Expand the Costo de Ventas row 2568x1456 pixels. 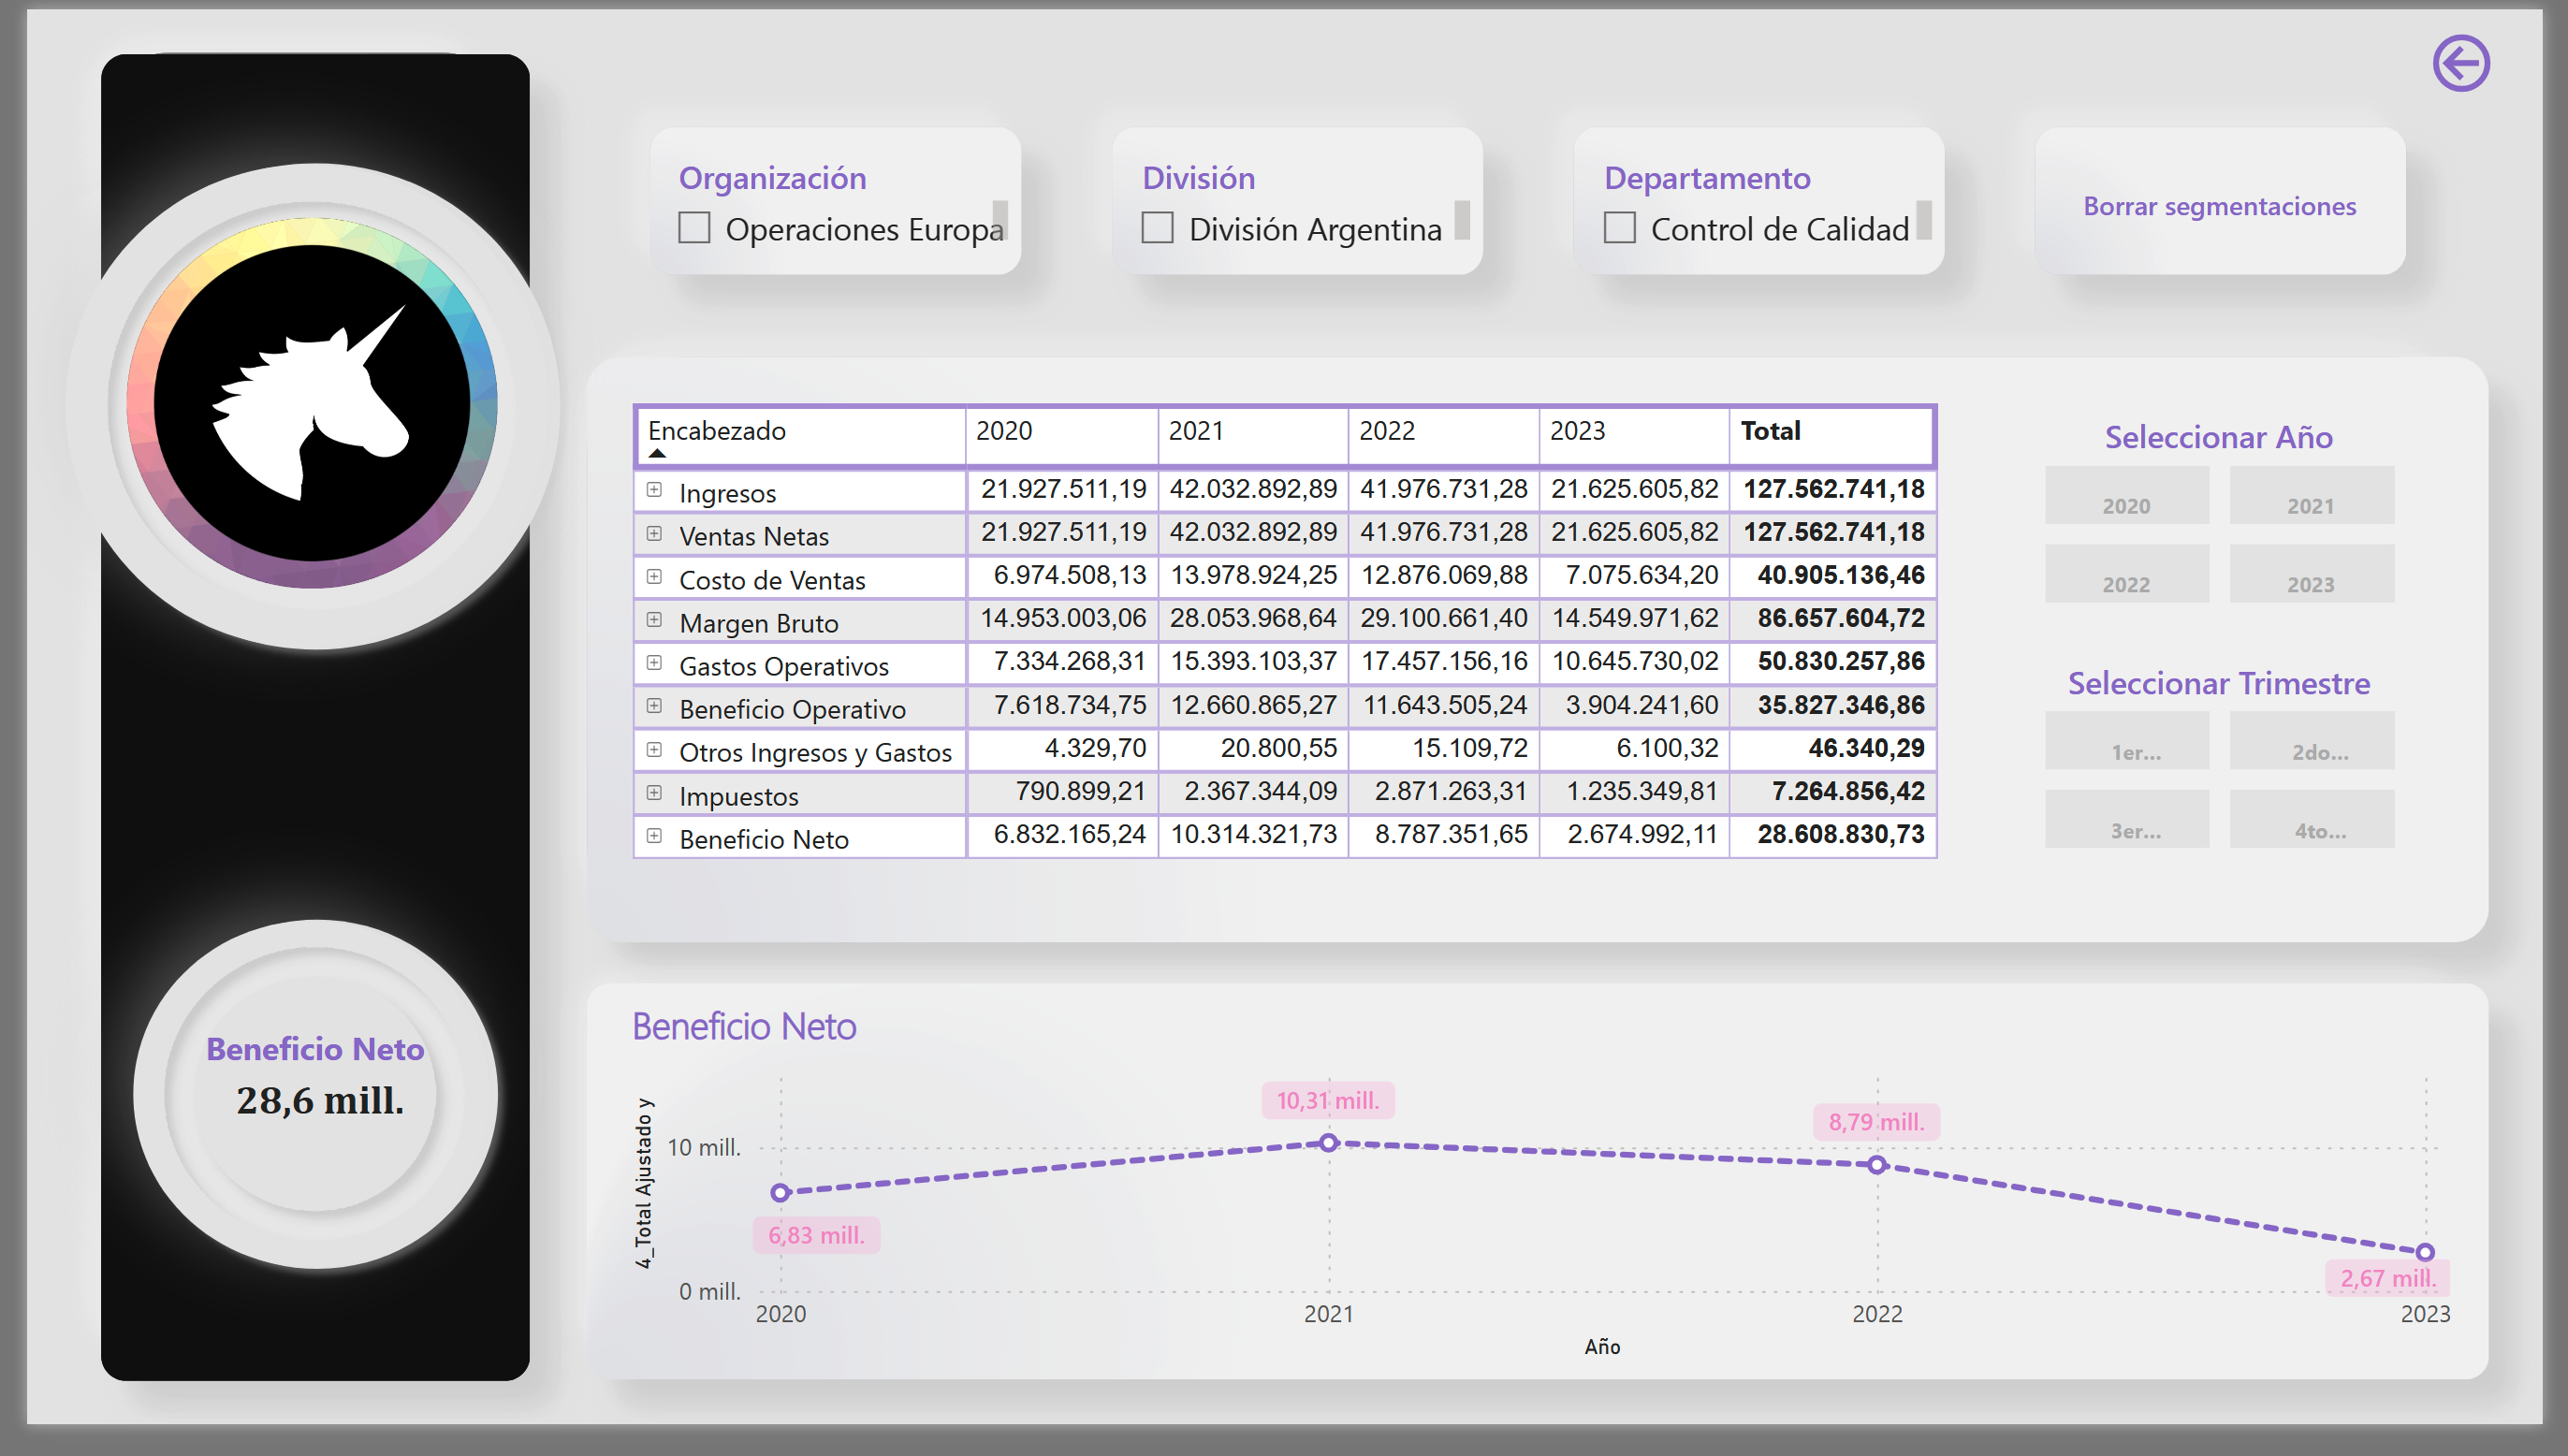[x=654, y=577]
